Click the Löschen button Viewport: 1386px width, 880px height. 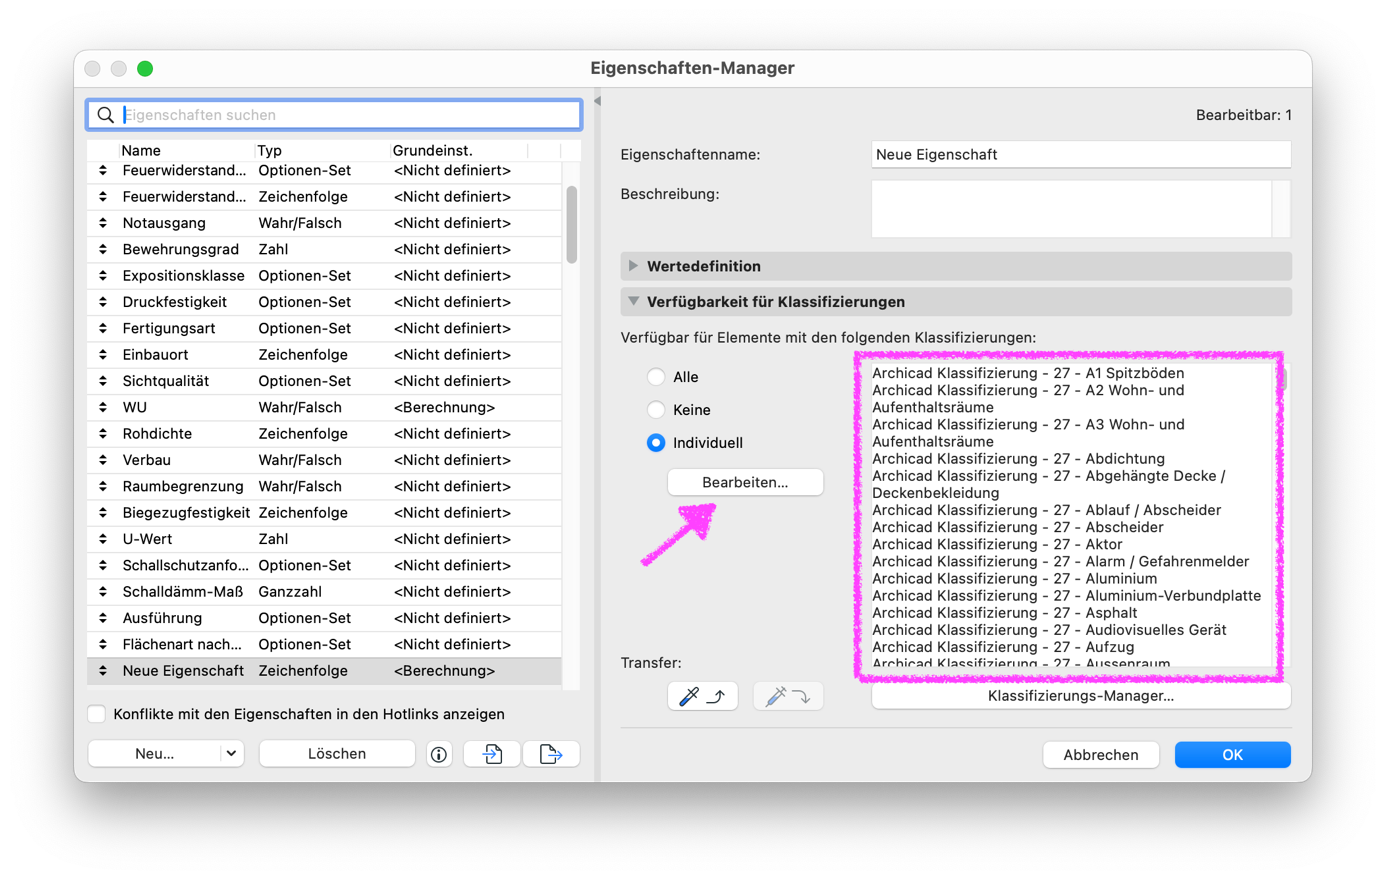click(337, 754)
